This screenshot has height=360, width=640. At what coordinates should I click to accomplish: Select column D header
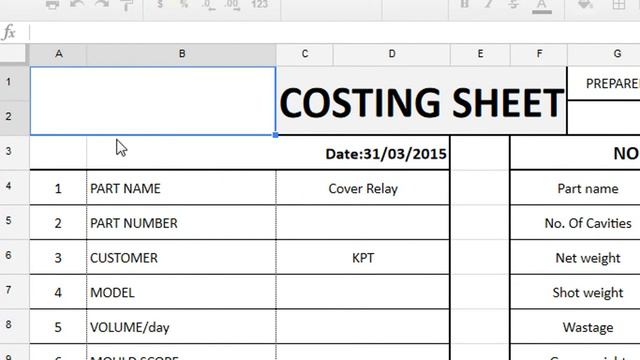pos(391,54)
